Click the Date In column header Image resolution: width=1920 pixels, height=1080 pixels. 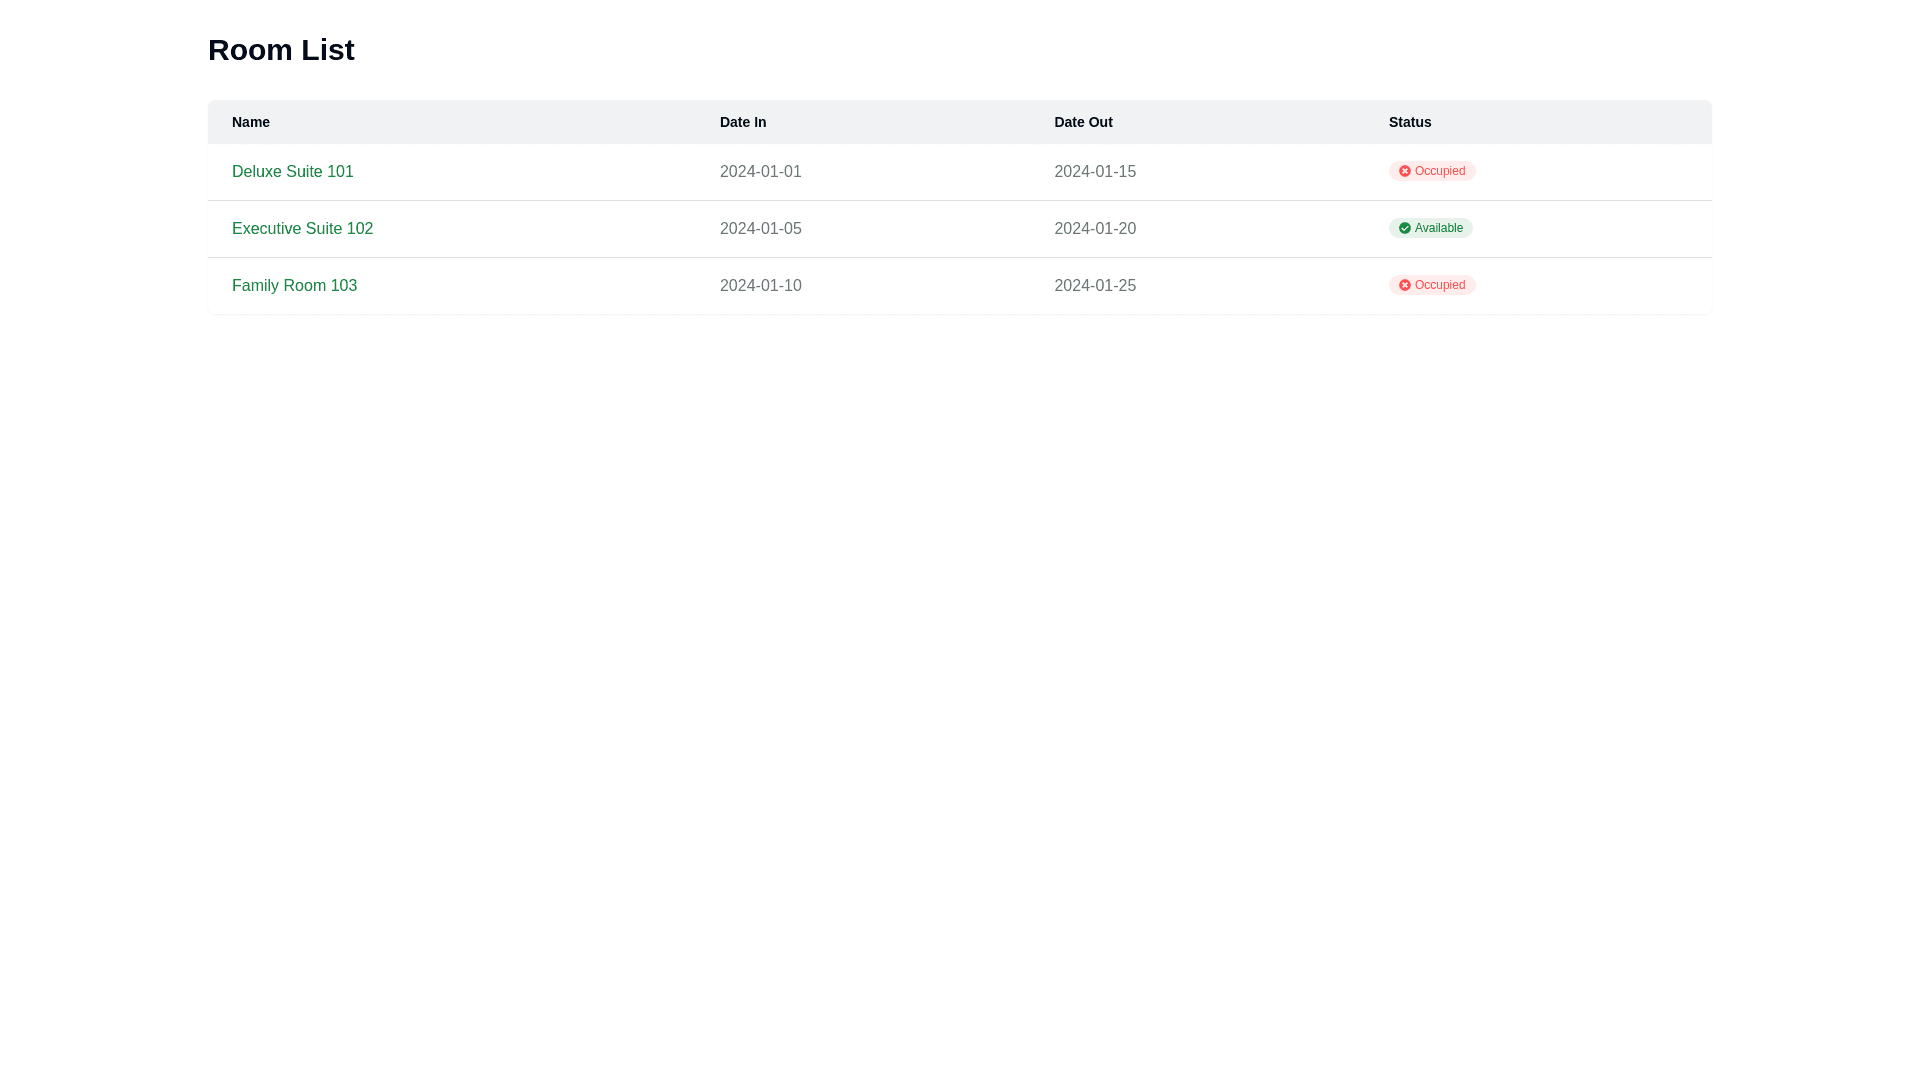point(742,122)
